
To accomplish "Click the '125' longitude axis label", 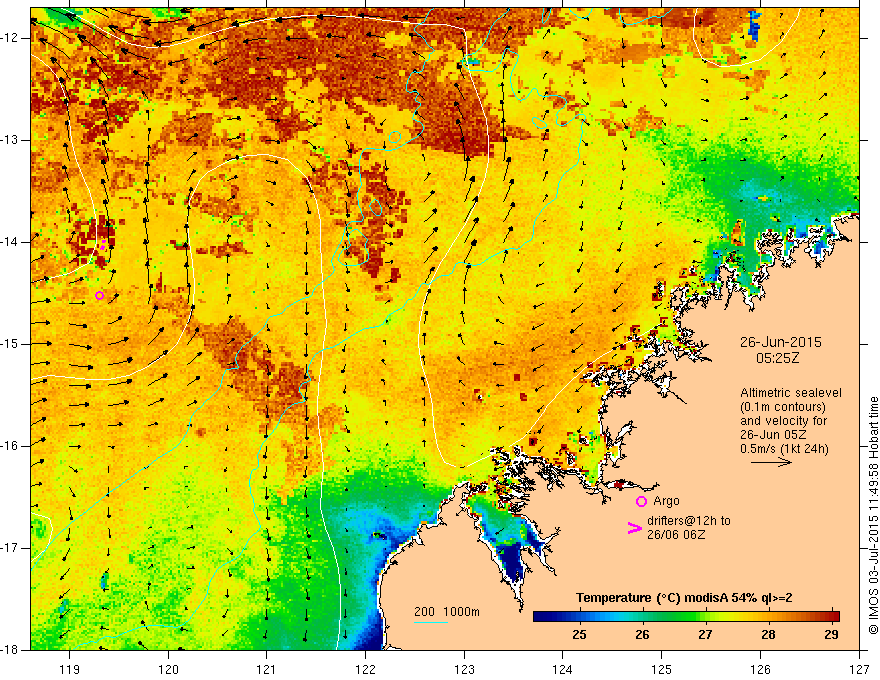I will 662,669.
